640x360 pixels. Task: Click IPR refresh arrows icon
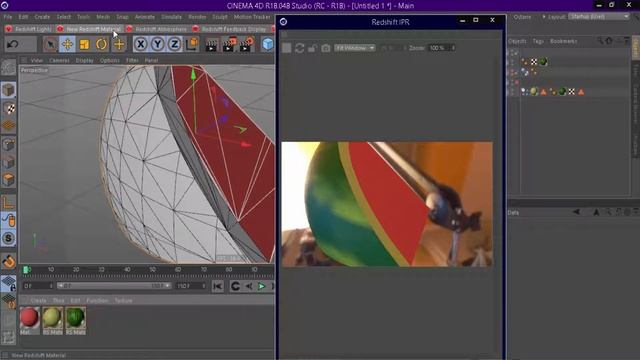300,48
